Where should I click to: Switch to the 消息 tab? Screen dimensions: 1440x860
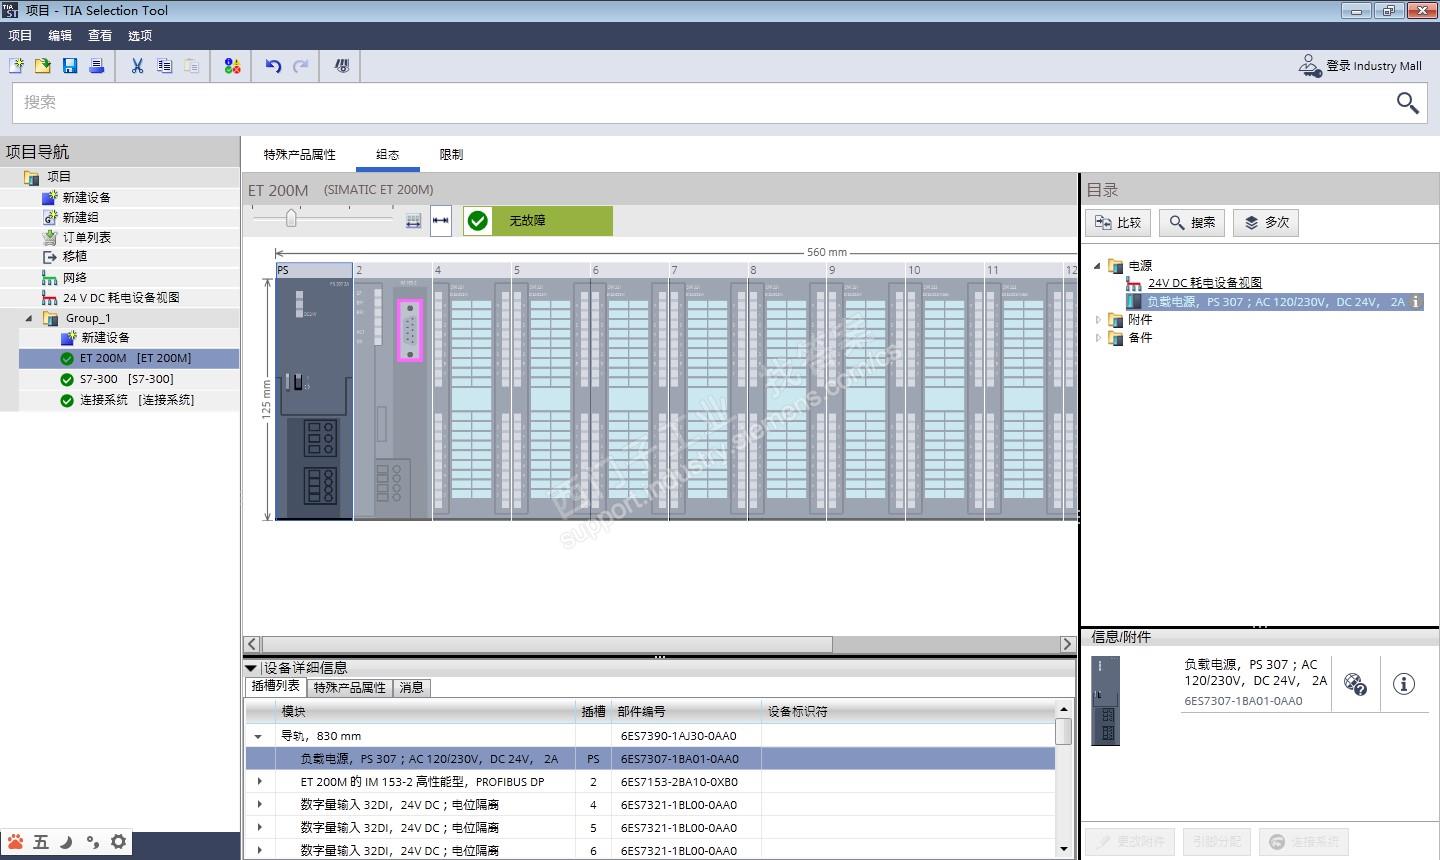(412, 688)
